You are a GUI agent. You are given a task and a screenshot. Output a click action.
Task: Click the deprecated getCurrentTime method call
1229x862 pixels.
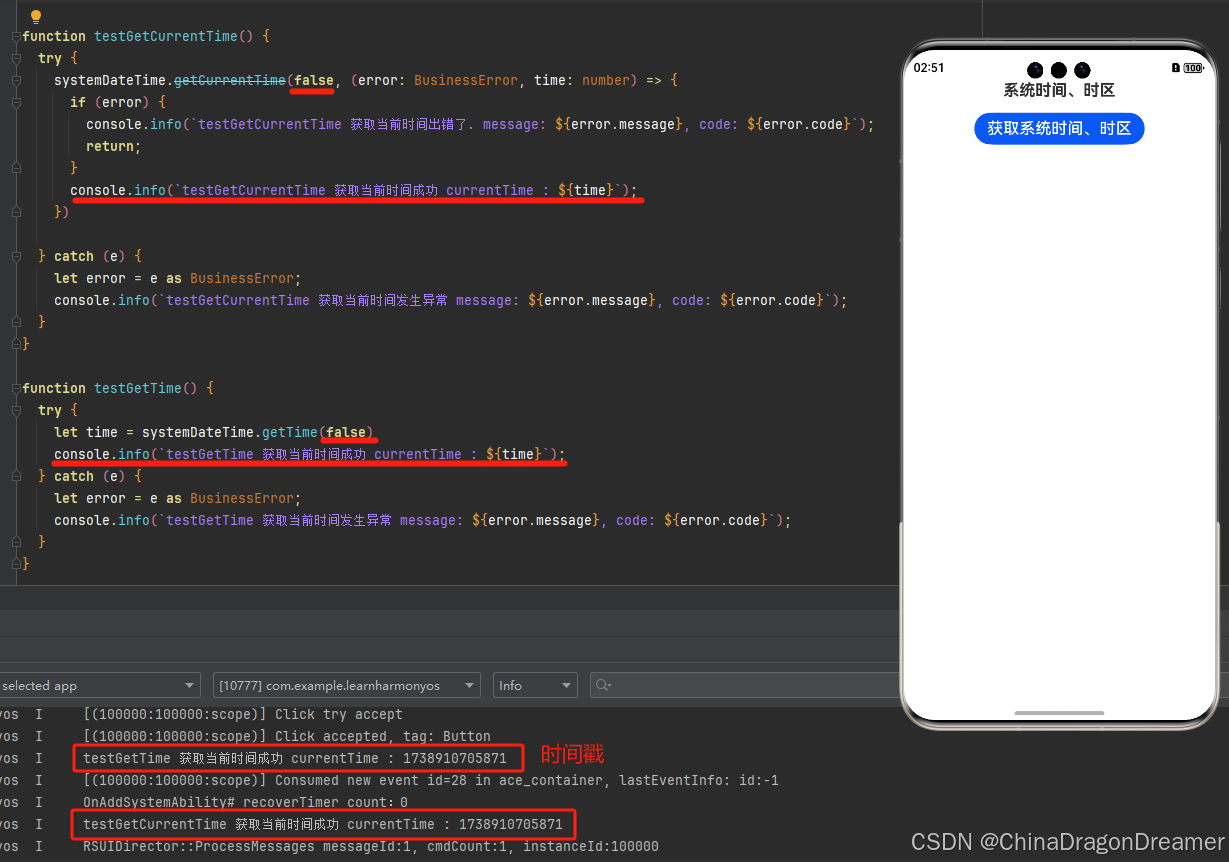coord(230,80)
